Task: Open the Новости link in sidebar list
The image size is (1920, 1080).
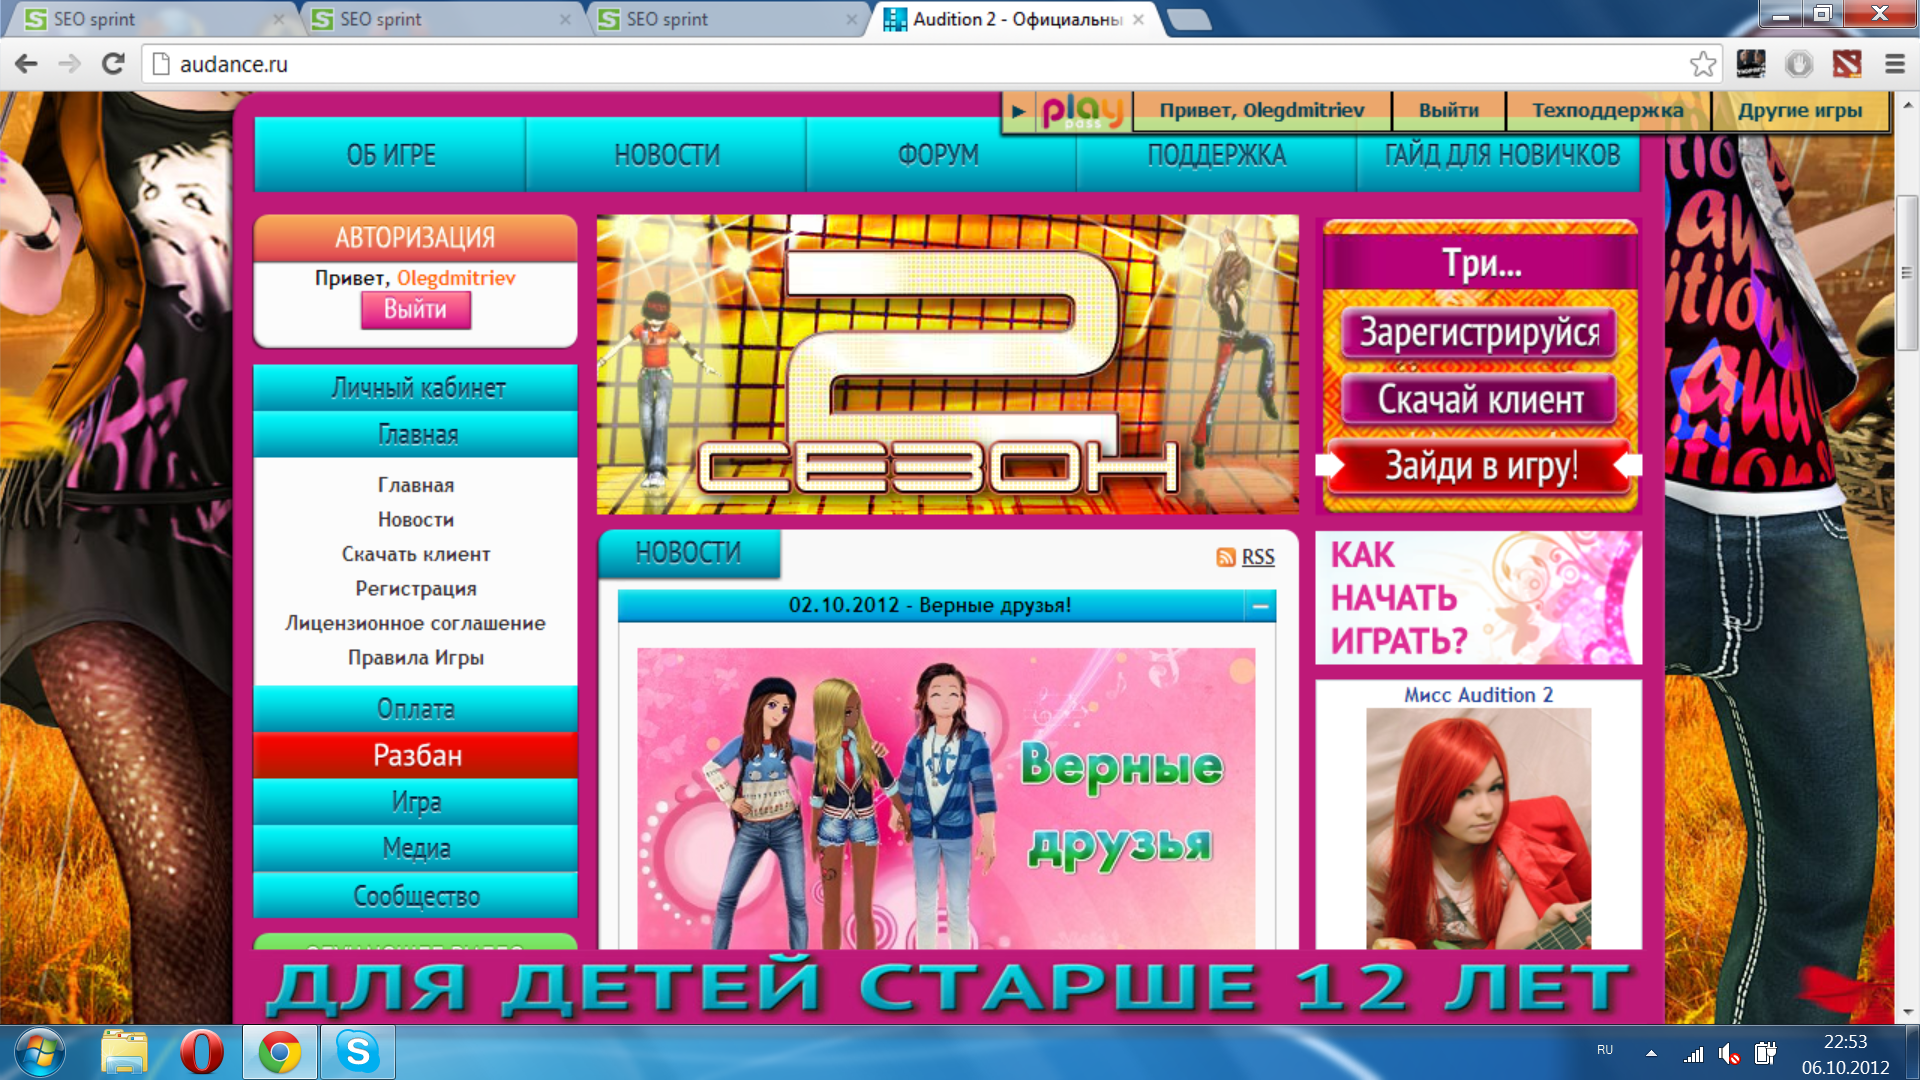Action: [416, 520]
